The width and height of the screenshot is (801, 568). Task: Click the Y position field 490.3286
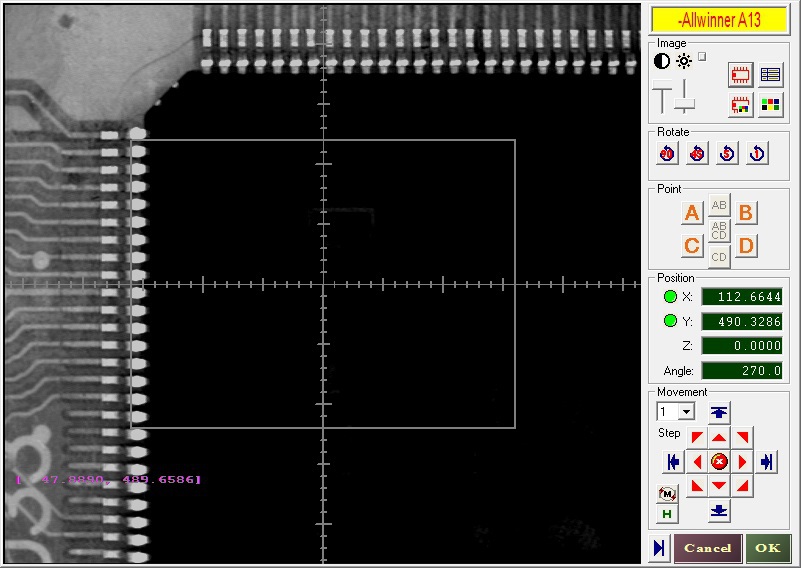742,321
